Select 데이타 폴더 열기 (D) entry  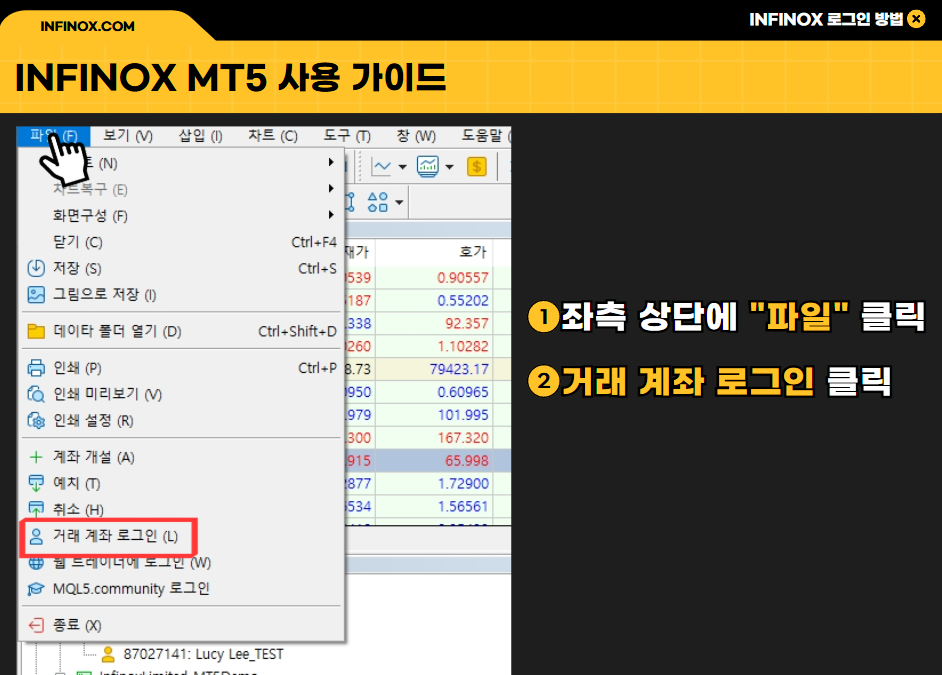click(x=181, y=331)
